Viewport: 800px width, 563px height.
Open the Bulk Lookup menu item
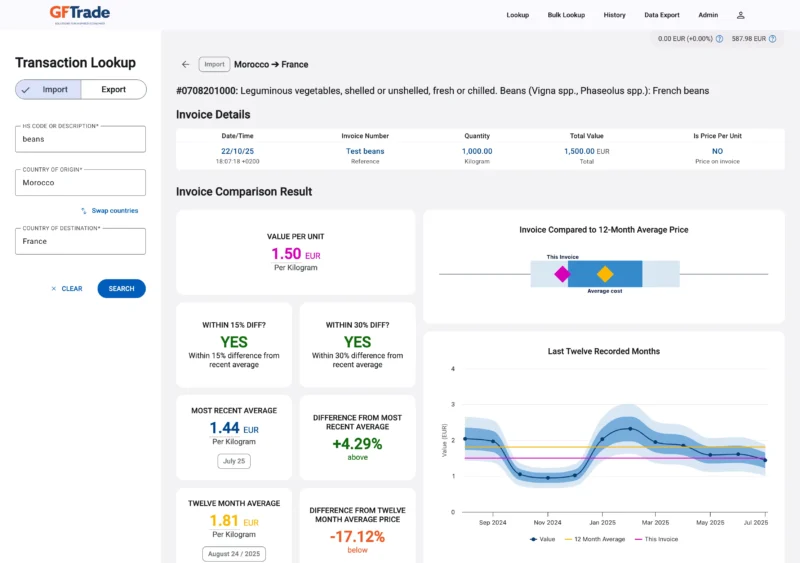click(566, 15)
